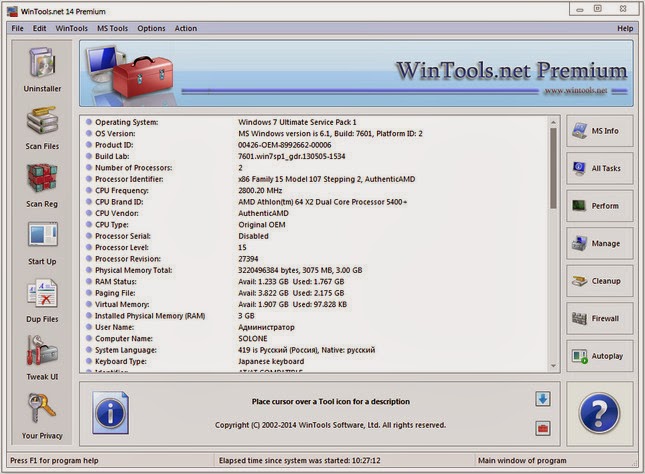Click the 'Main window of program' status text
The width and height of the screenshot is (645, 474).
[x=522, y=460]
